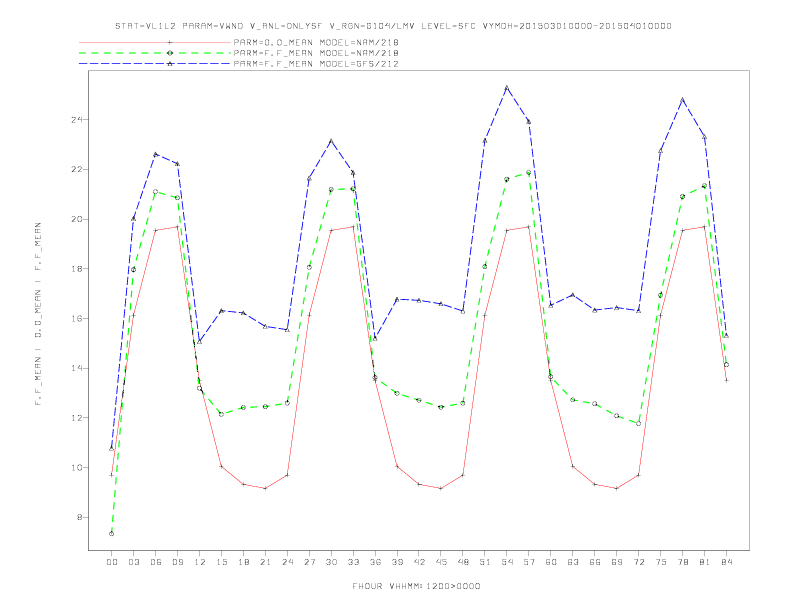Click the x-axis tick label 30

click(331, 562)
